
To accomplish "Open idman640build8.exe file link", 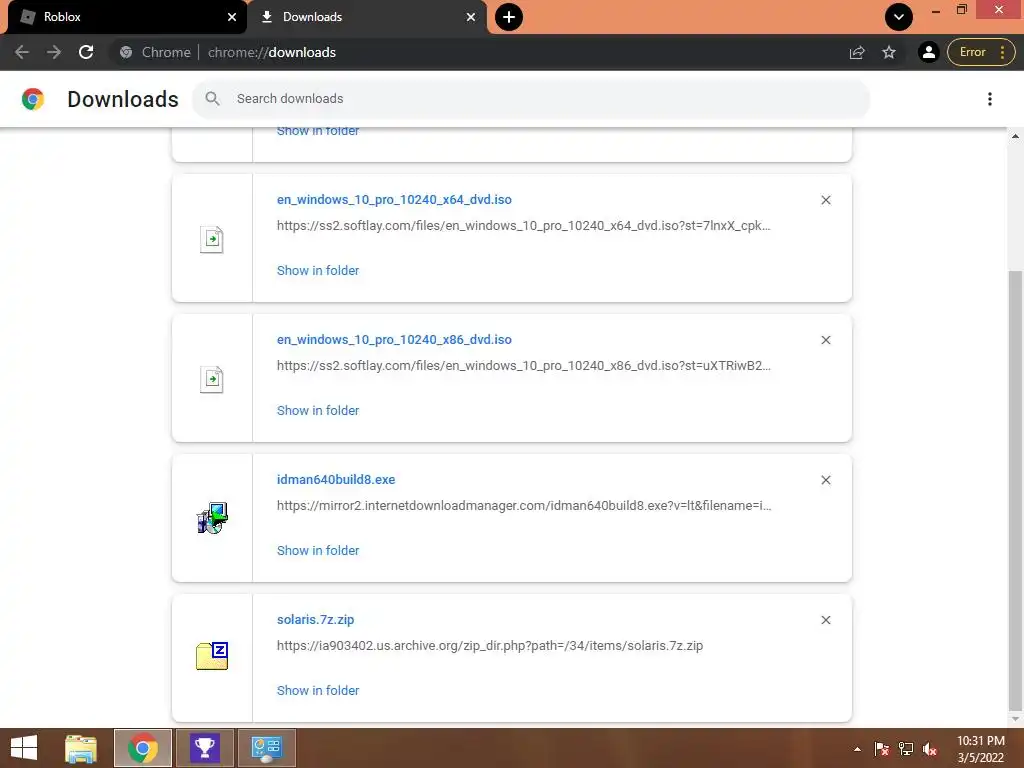I will (336, 479).
